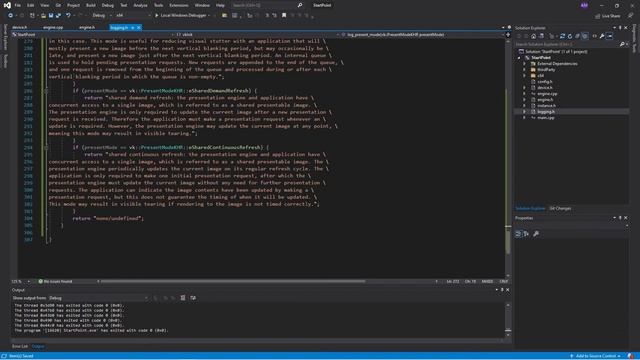Switch to the device.h tab
The width and height of the screenshot is (640, 360).
click(20, 27)
